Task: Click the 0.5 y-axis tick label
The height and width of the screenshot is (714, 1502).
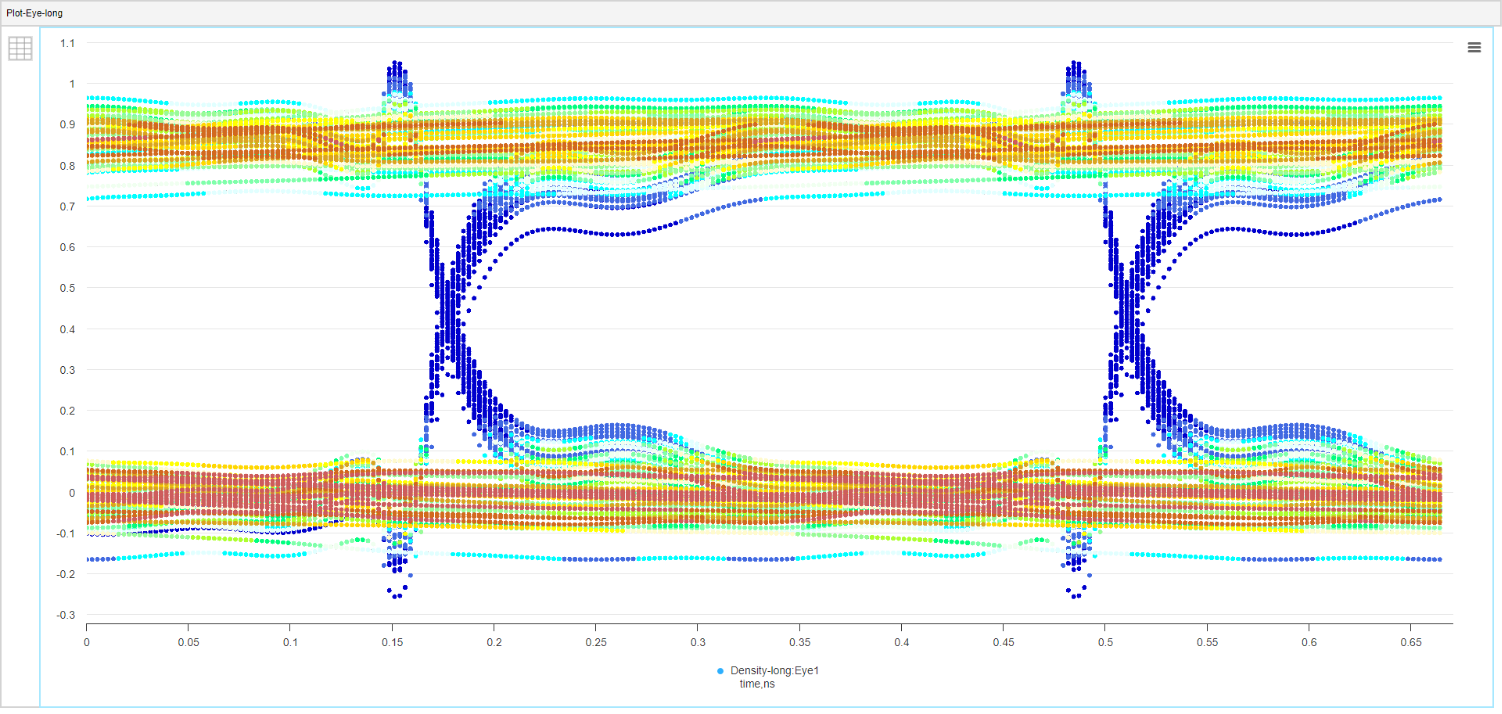Action: pyautogui.click(x=68, y=288)
